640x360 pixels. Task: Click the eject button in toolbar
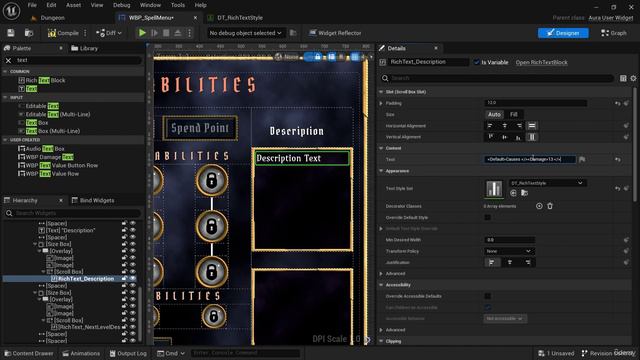click(178, 33)
